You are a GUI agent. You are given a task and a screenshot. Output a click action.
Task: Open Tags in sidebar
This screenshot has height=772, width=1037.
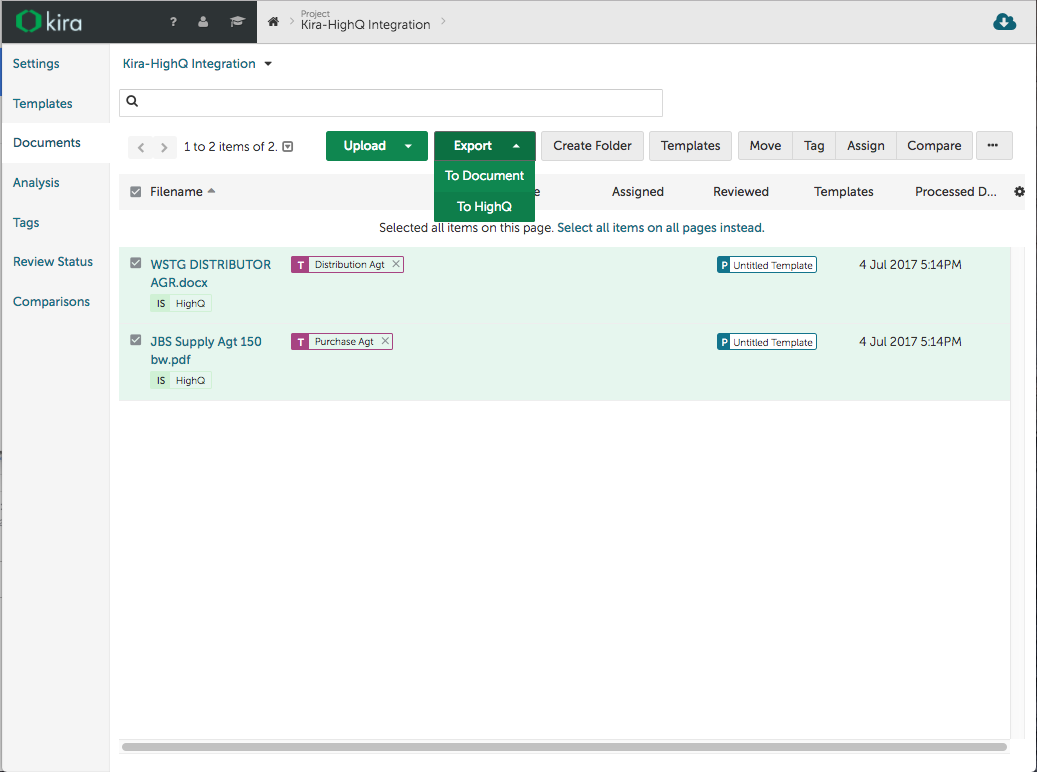click(26, 222)
